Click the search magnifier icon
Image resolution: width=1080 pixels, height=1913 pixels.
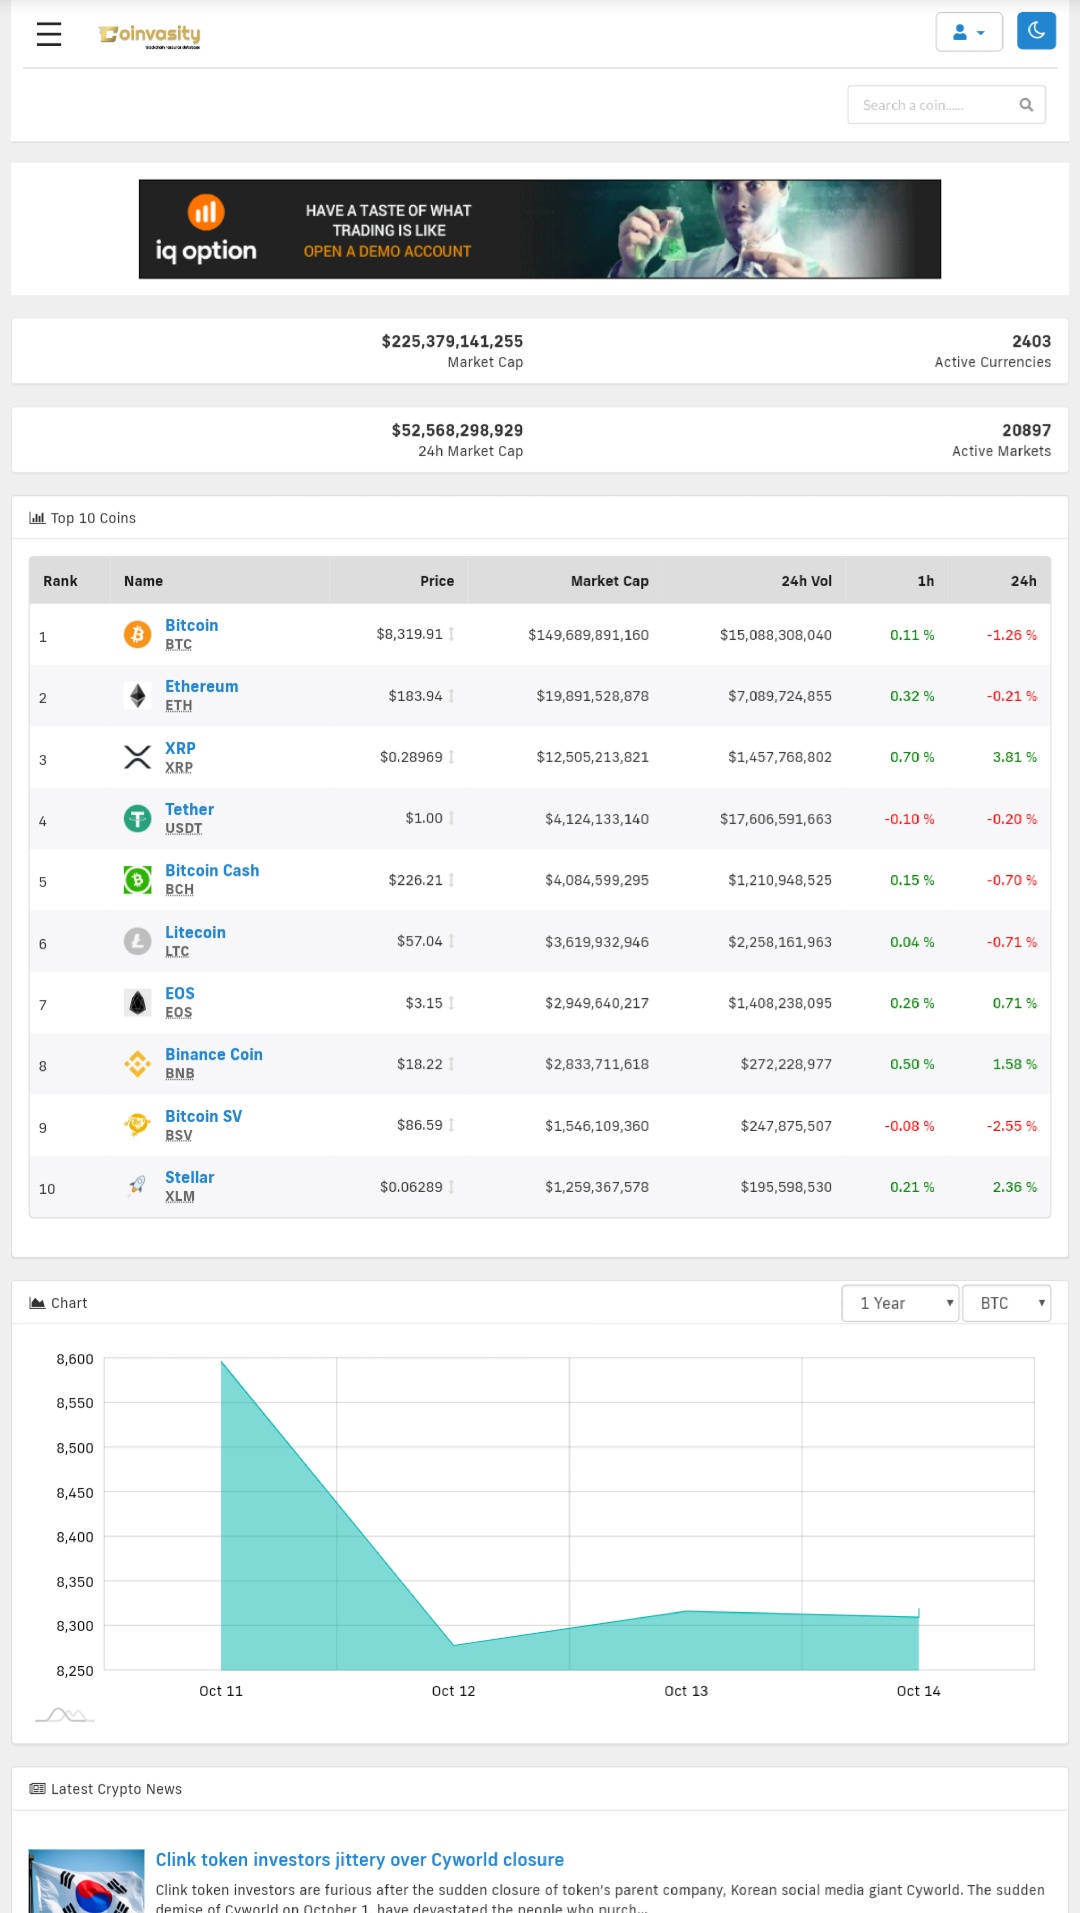tap(1026, 105)
